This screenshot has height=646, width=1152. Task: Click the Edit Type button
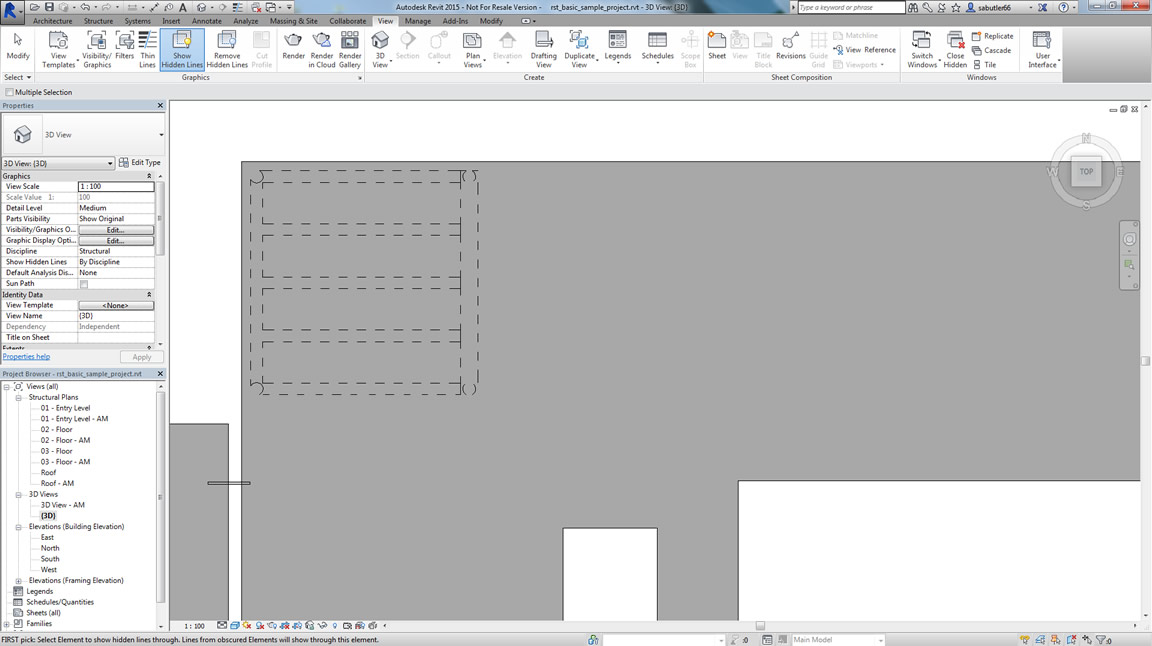point(139,162)
